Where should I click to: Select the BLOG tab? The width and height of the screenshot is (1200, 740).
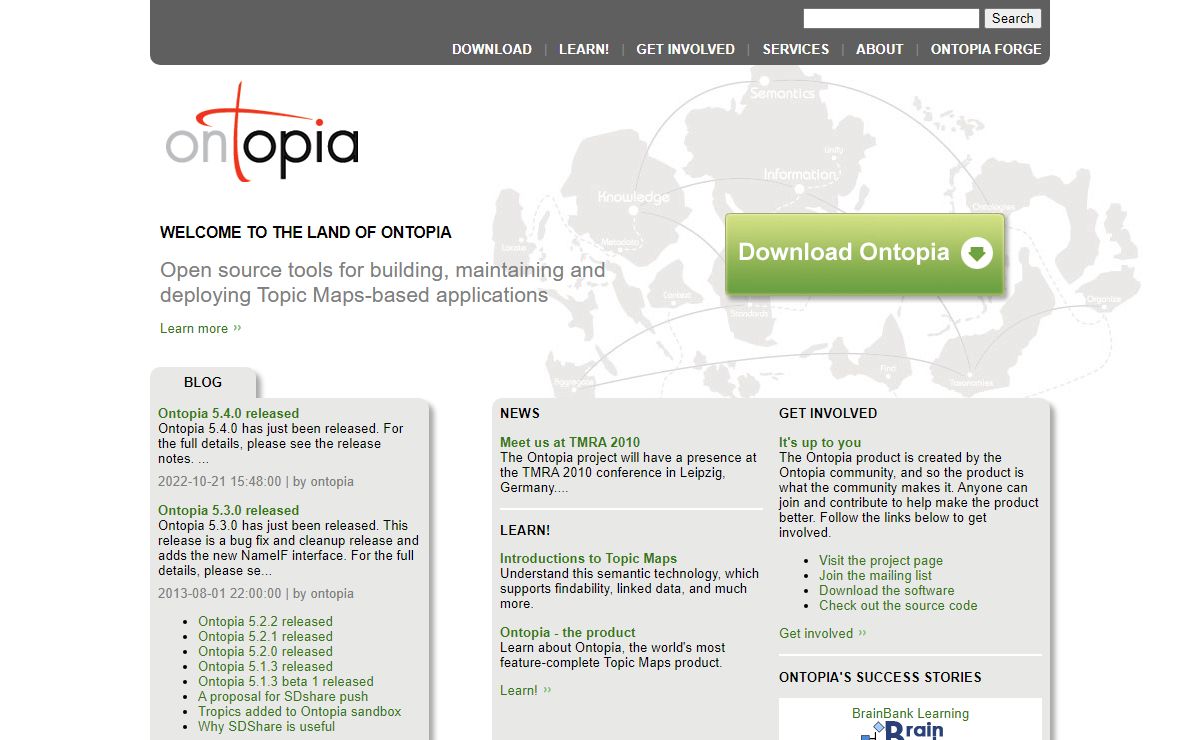pyautogui.click(x=203, y=382)
